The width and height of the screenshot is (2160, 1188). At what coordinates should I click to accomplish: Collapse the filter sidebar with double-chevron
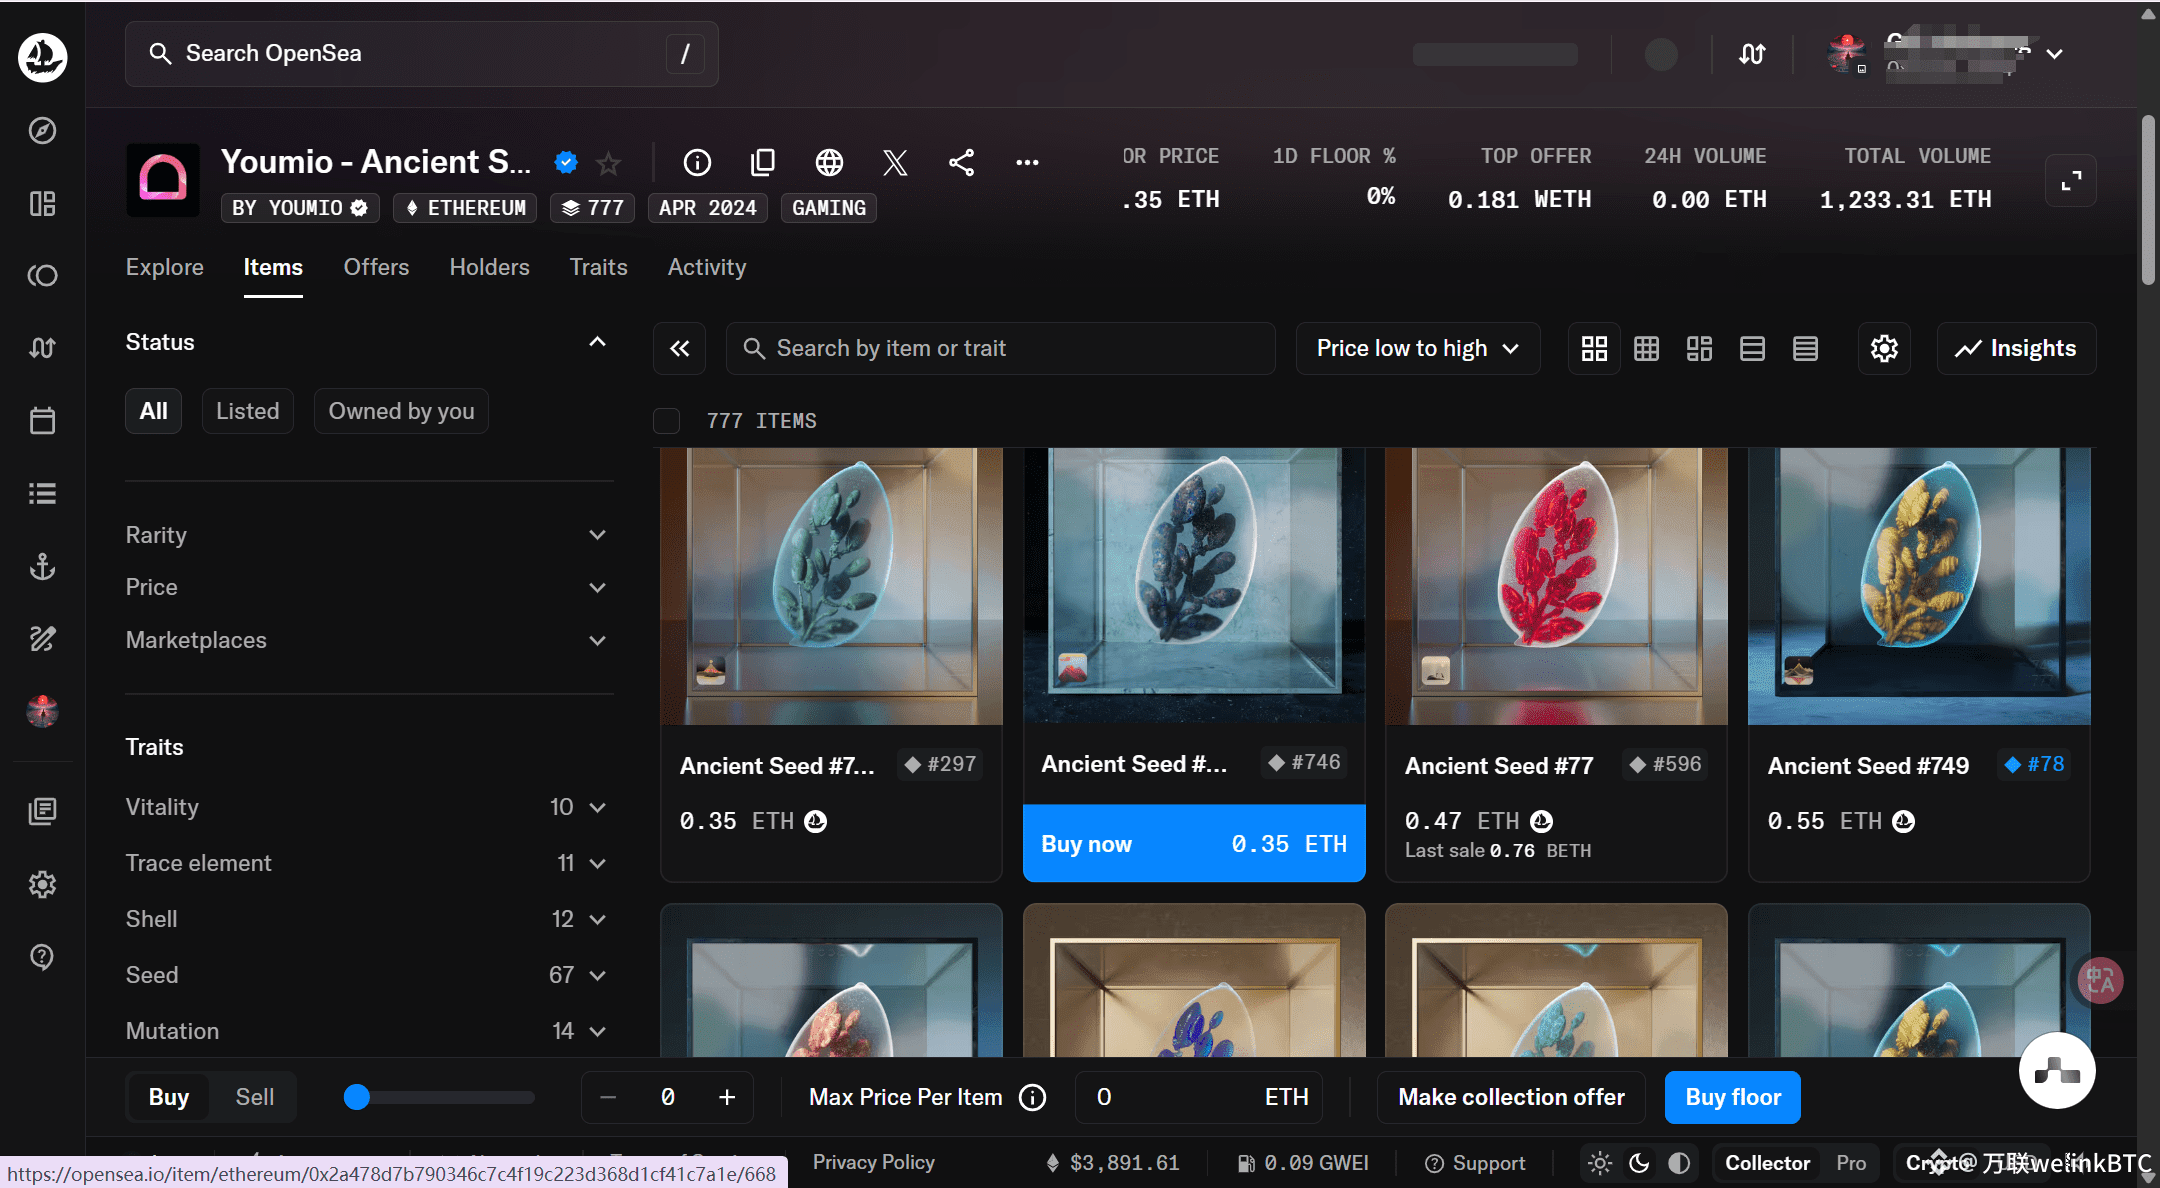tap(680, 348)
